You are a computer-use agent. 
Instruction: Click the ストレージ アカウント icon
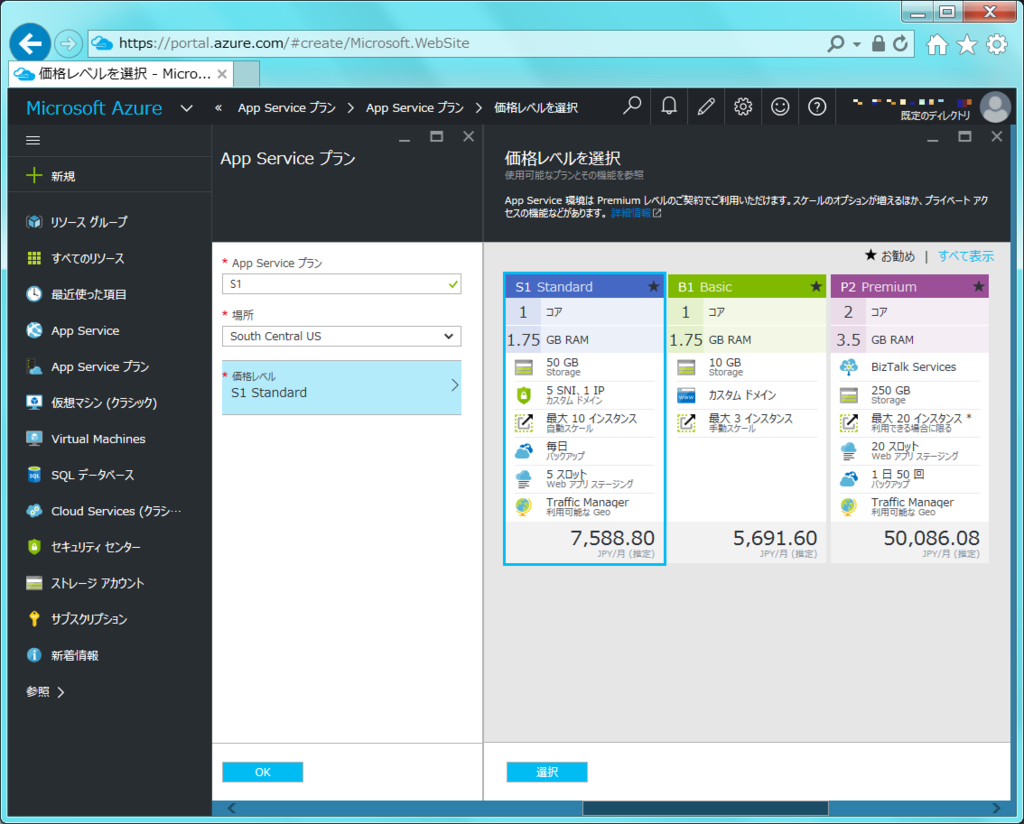[x=34, y=583]
